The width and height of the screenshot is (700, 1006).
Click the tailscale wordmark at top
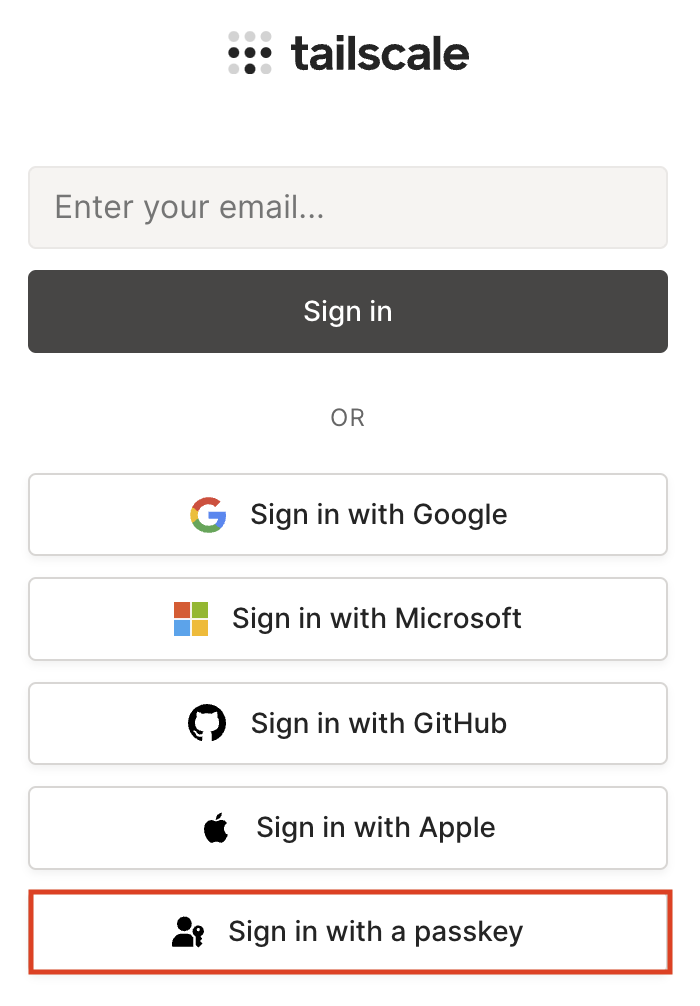380,54
